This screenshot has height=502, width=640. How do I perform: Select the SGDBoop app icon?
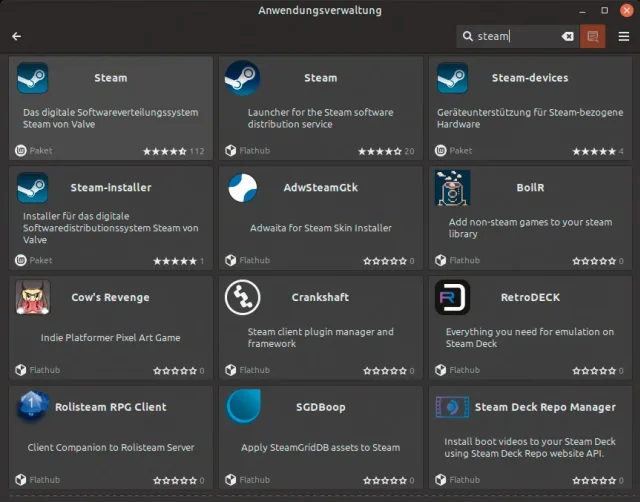point(243,407)
